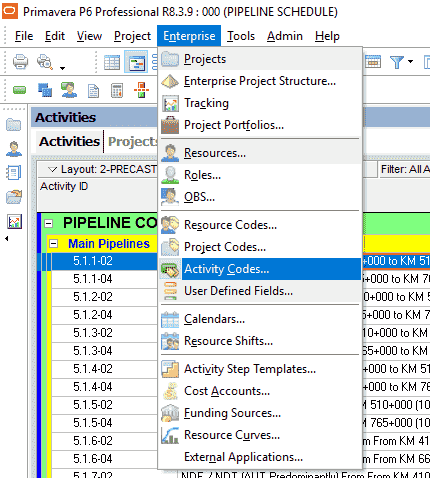Collapse the left sidebar arrow

[6, 239]
